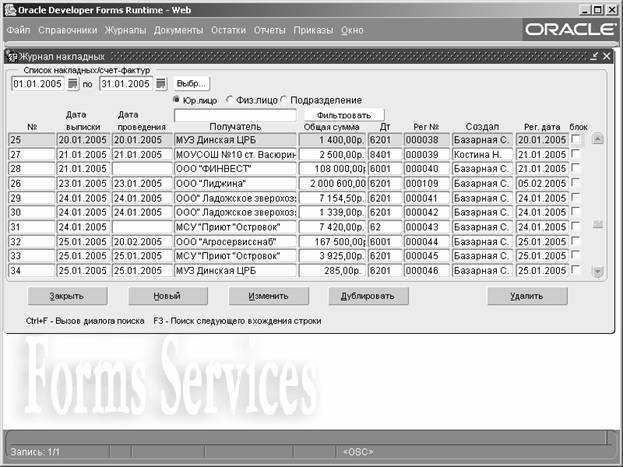The height and width of the screenshot is (467, 623).
Task: Click the inner window maximize icon
Action: (x=595, y=56)
